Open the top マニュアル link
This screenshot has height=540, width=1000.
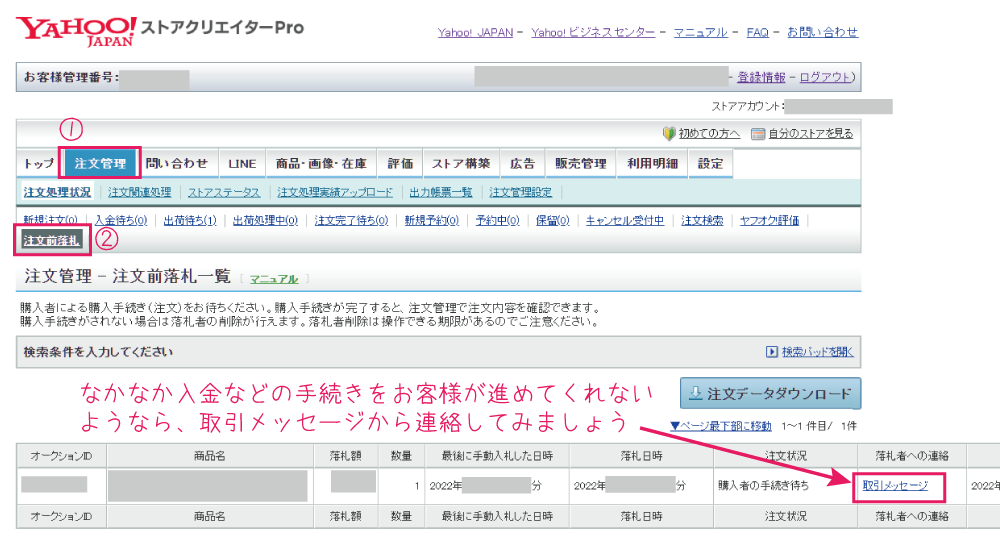[700, 32]
